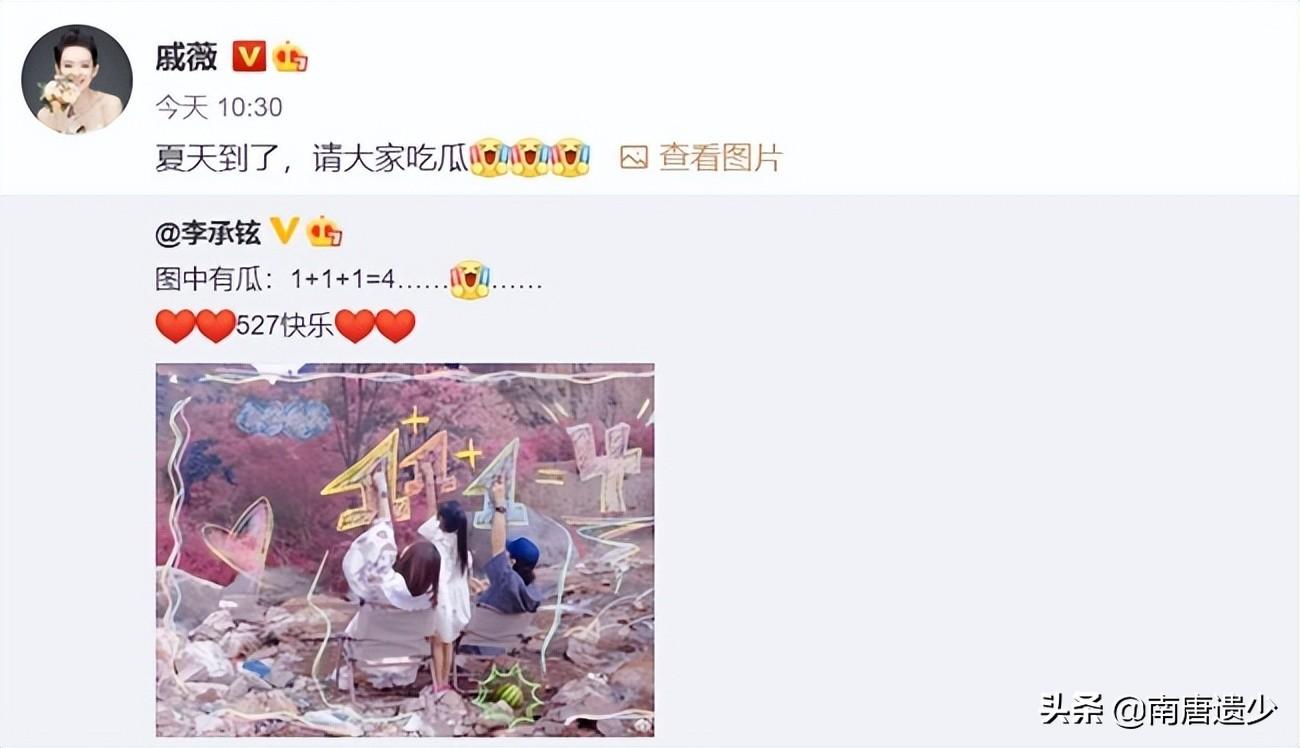This screenshot has height=748, width=1300.
Task: Click the first red heart before 527快乐
Action: pos(176,326)
